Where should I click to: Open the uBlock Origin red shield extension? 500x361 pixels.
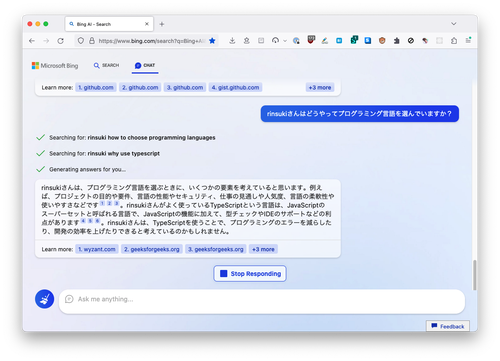[x=311, y=40]
